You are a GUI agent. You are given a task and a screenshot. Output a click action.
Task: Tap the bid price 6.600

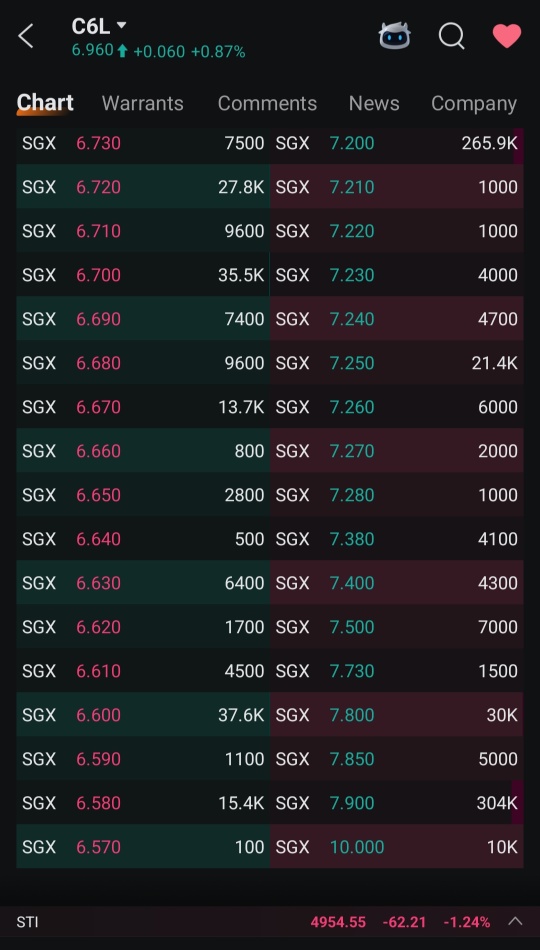click(x=98, y=715)
